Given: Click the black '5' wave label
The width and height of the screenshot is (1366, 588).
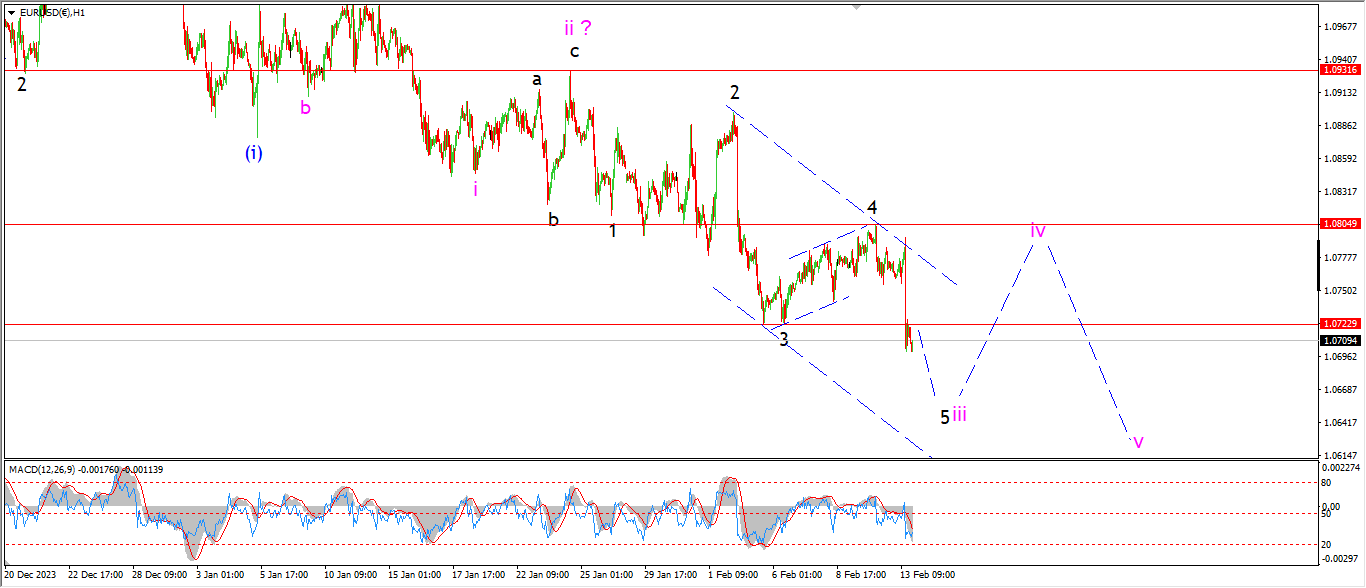Looking at the screenshot, I should 944,417.
